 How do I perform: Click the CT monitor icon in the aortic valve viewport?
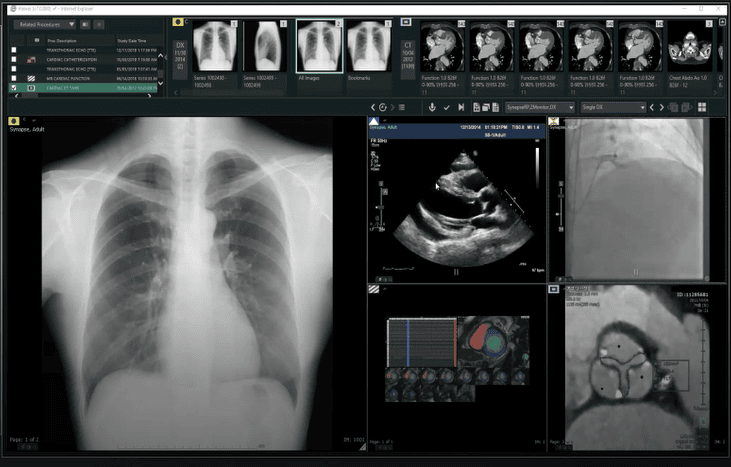(553, 289)
